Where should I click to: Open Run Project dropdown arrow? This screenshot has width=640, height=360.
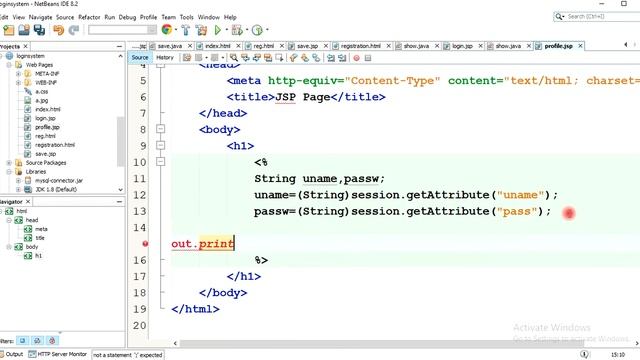(227, 30)
